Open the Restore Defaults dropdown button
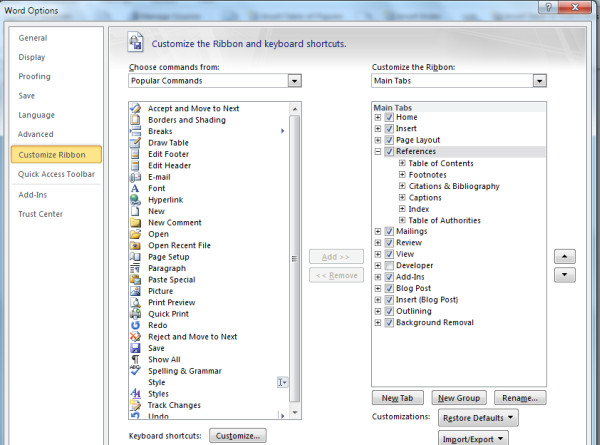 [x=478, y=418]
